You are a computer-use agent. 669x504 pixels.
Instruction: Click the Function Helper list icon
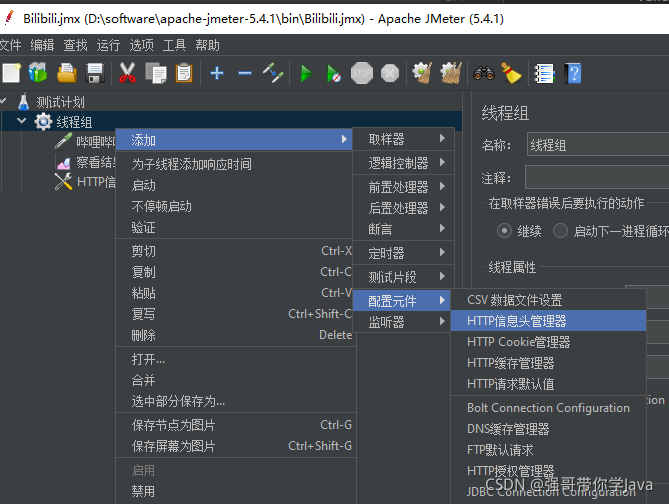pos(544,73)
